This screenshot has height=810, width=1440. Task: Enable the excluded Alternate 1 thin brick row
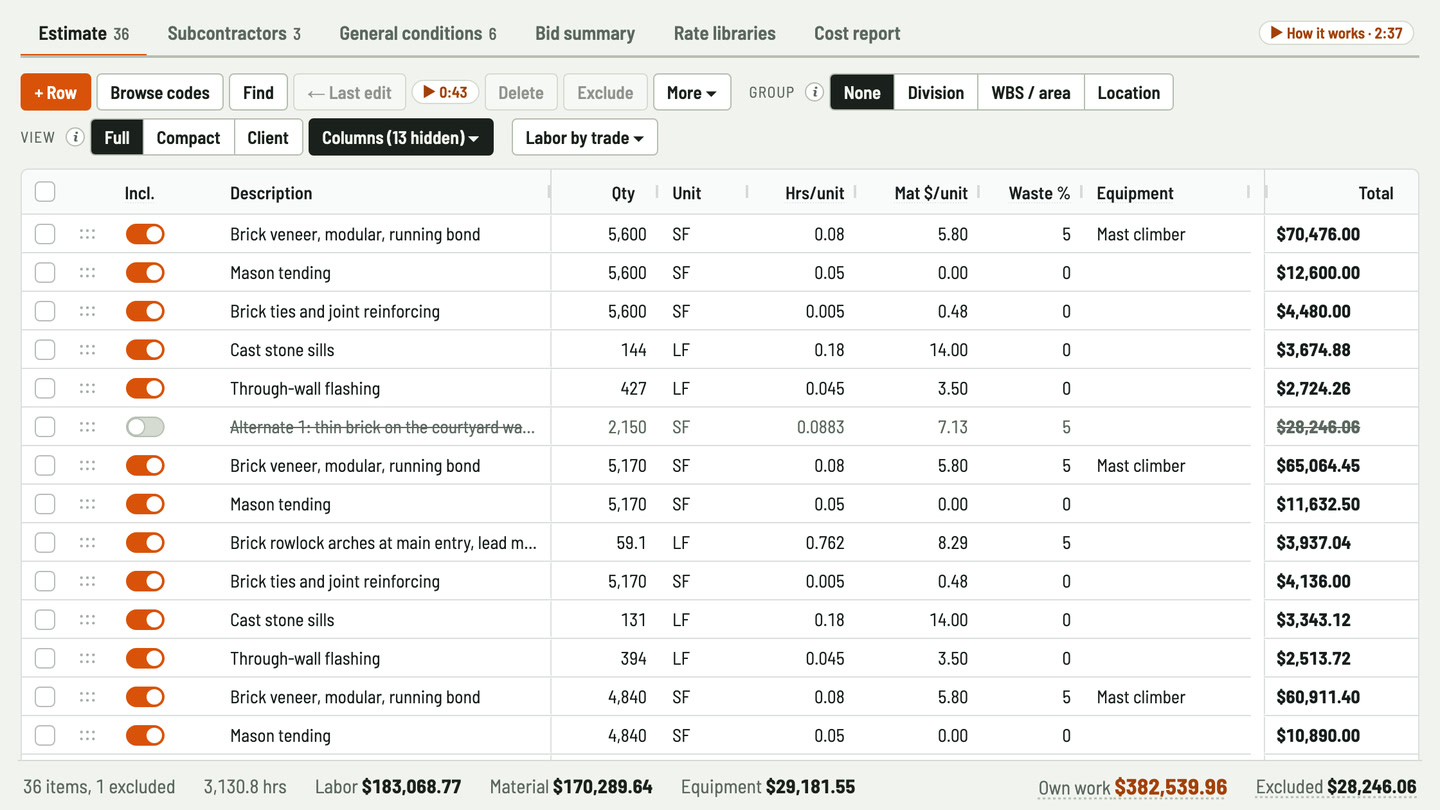pyautogui.click(x=145, y=427)
